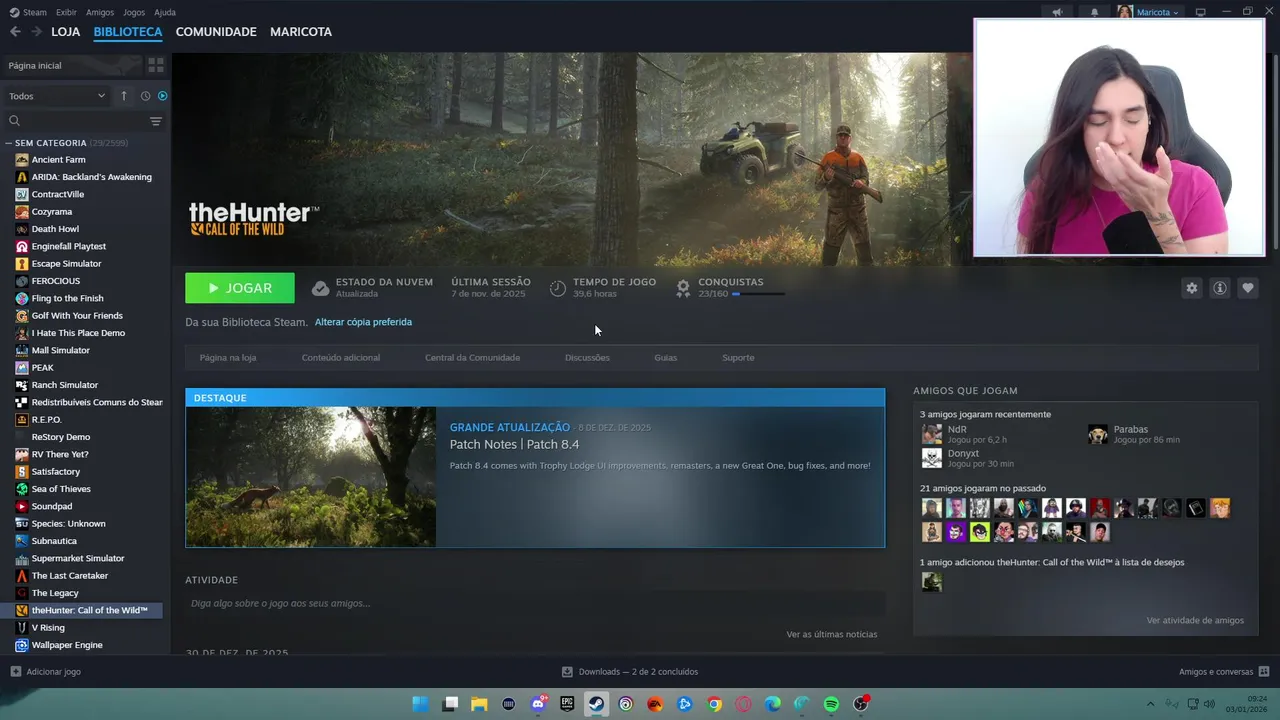Open the MARICOTA profile tab
This screenshot has height=720, width=1280.
(x=301, y=32)
